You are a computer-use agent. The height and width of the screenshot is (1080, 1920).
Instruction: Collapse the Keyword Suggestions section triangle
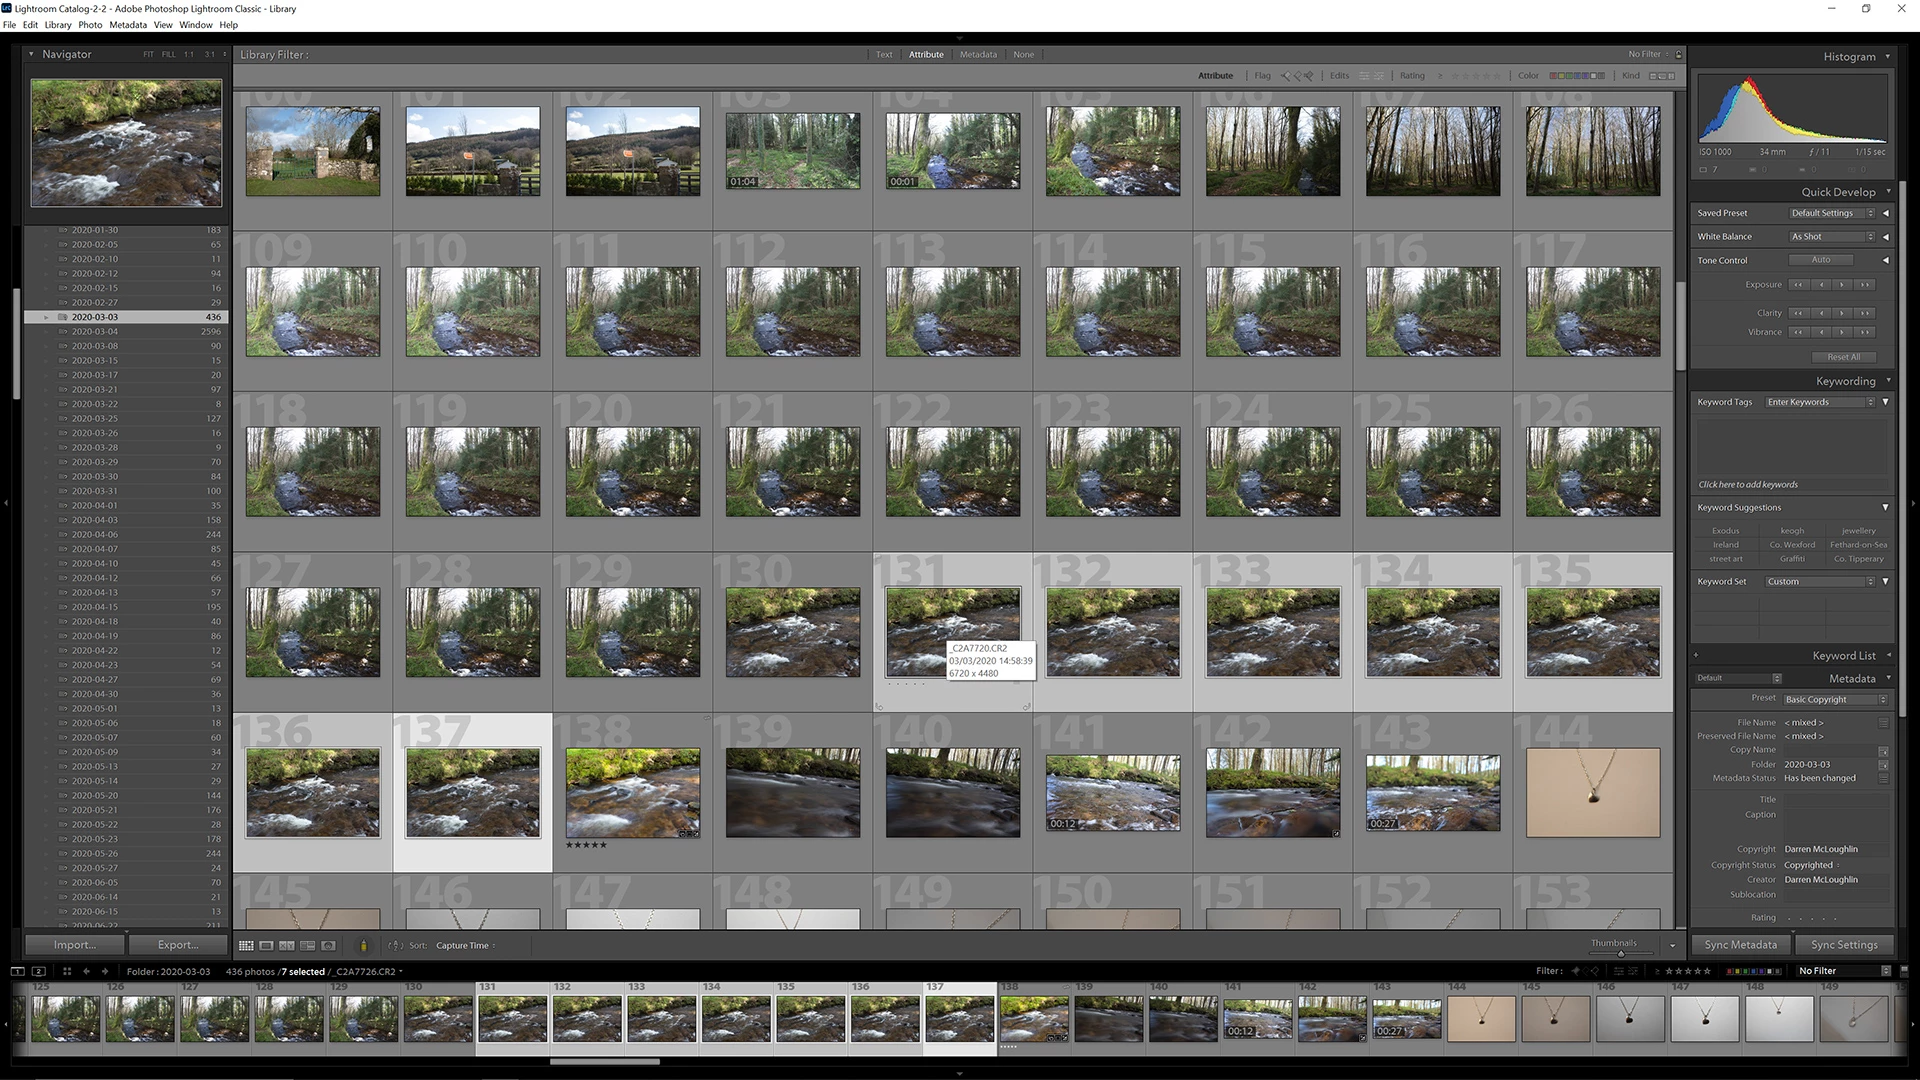tap(1885, 508)
